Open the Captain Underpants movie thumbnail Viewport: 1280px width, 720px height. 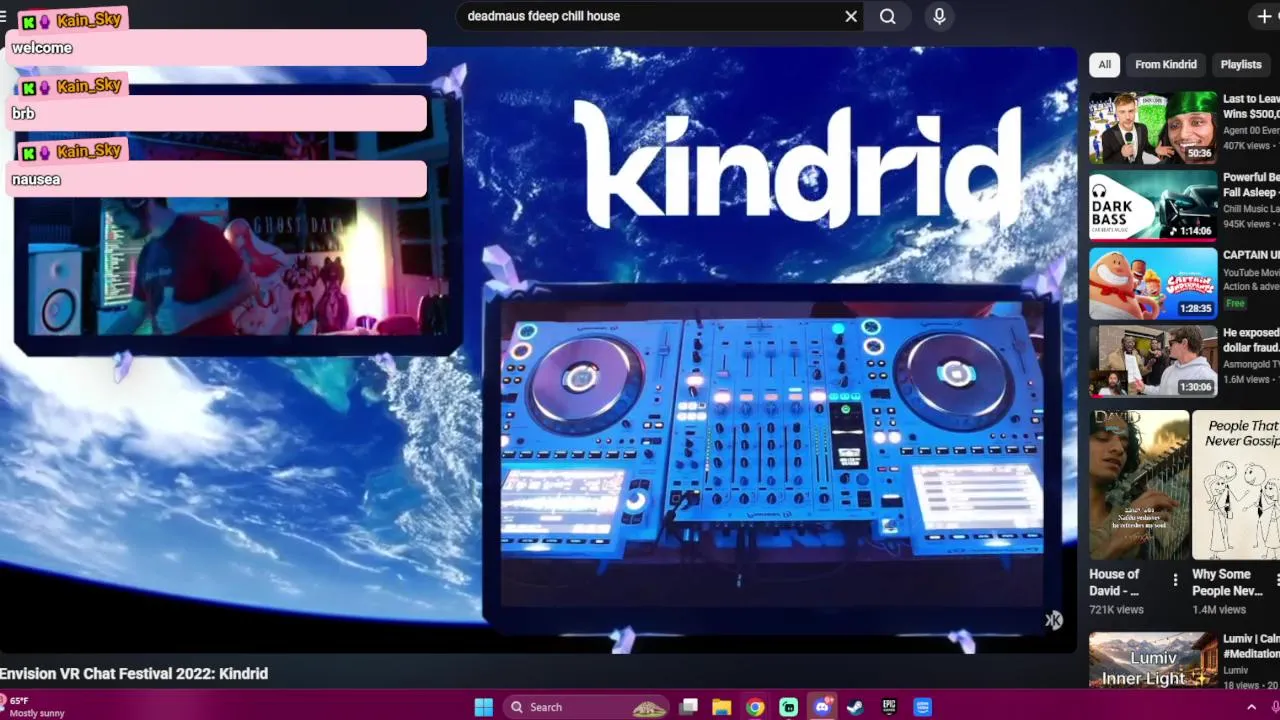[x=1153, y=284]
